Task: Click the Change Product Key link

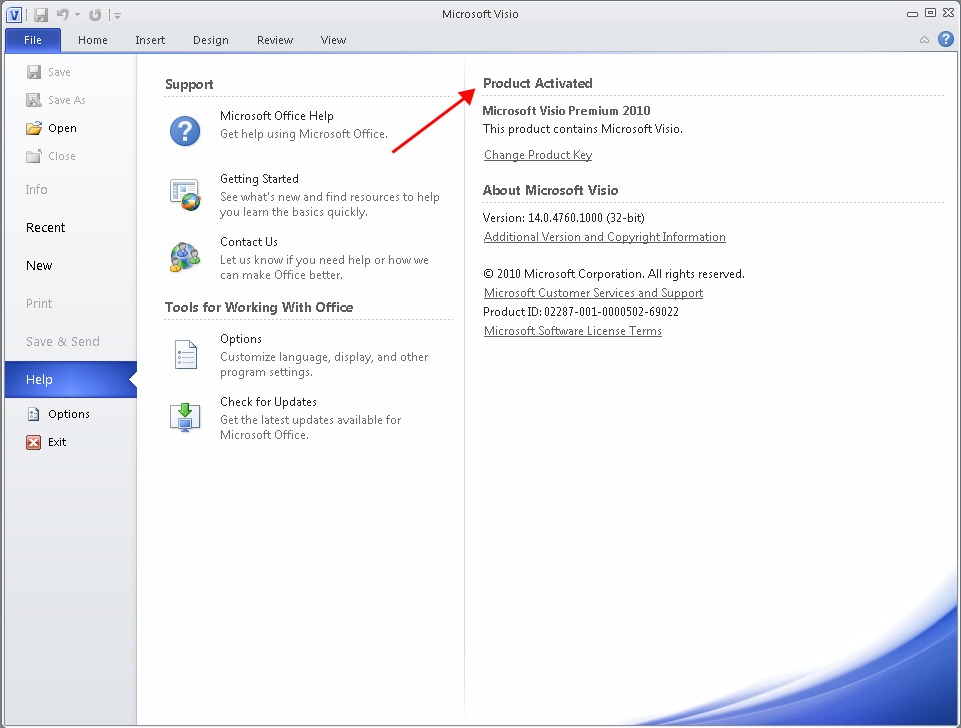Action: click(x=538, y=155)
